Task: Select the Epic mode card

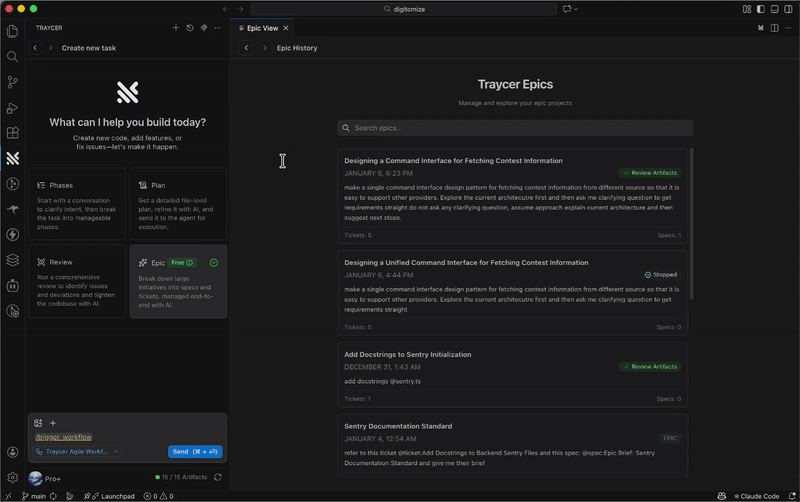Action: pyautogui.click(x=178, y=281)
